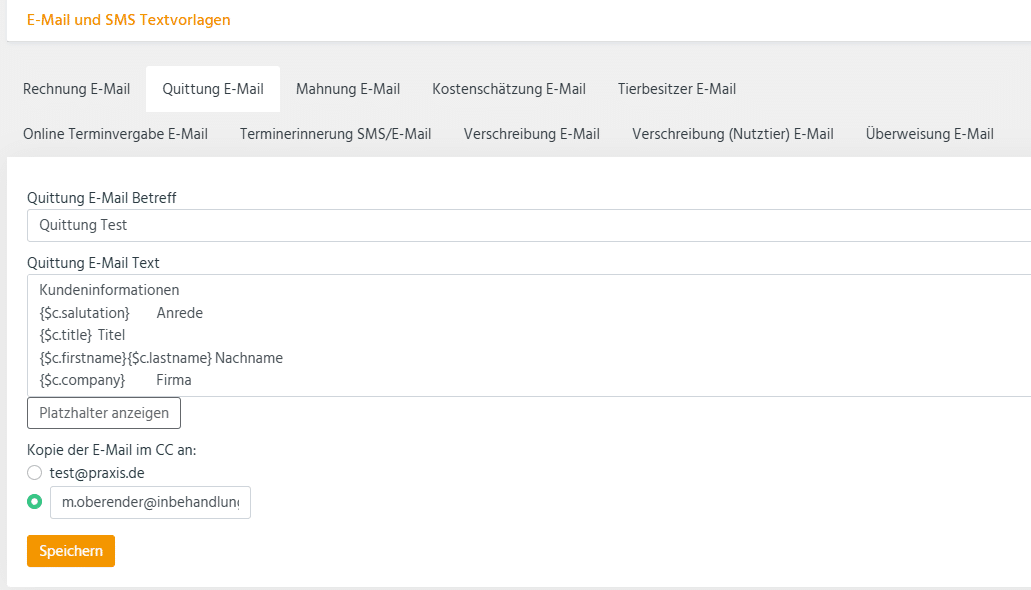1031x590 pixels.
Task: Place cursor on the Kundeninformationen line
Action: (109, 290)
